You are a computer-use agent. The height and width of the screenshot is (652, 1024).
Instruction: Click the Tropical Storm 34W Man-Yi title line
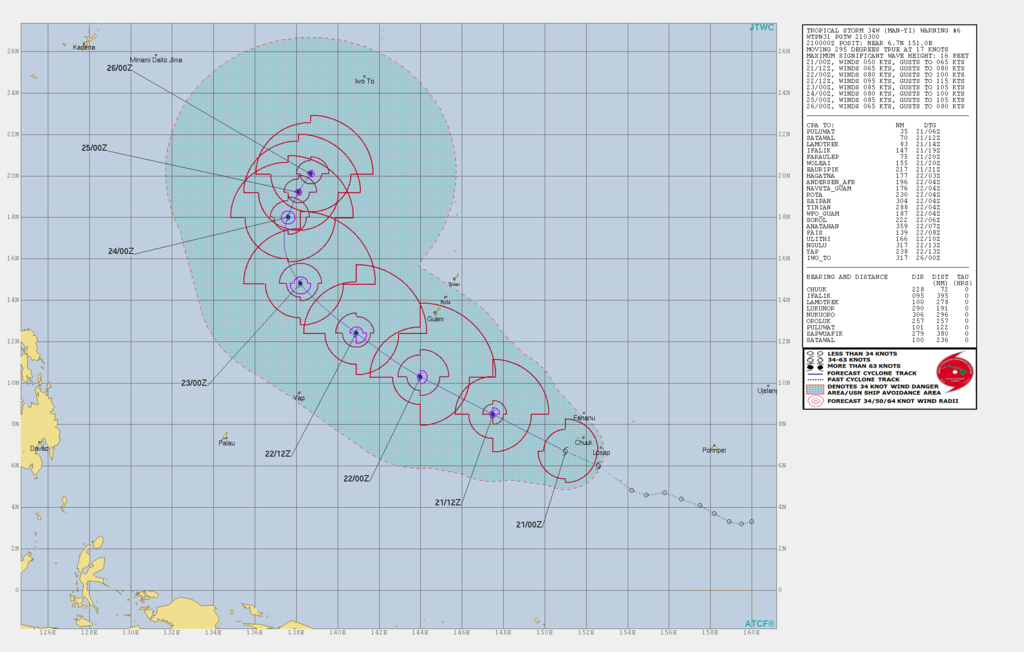(884, 31)
